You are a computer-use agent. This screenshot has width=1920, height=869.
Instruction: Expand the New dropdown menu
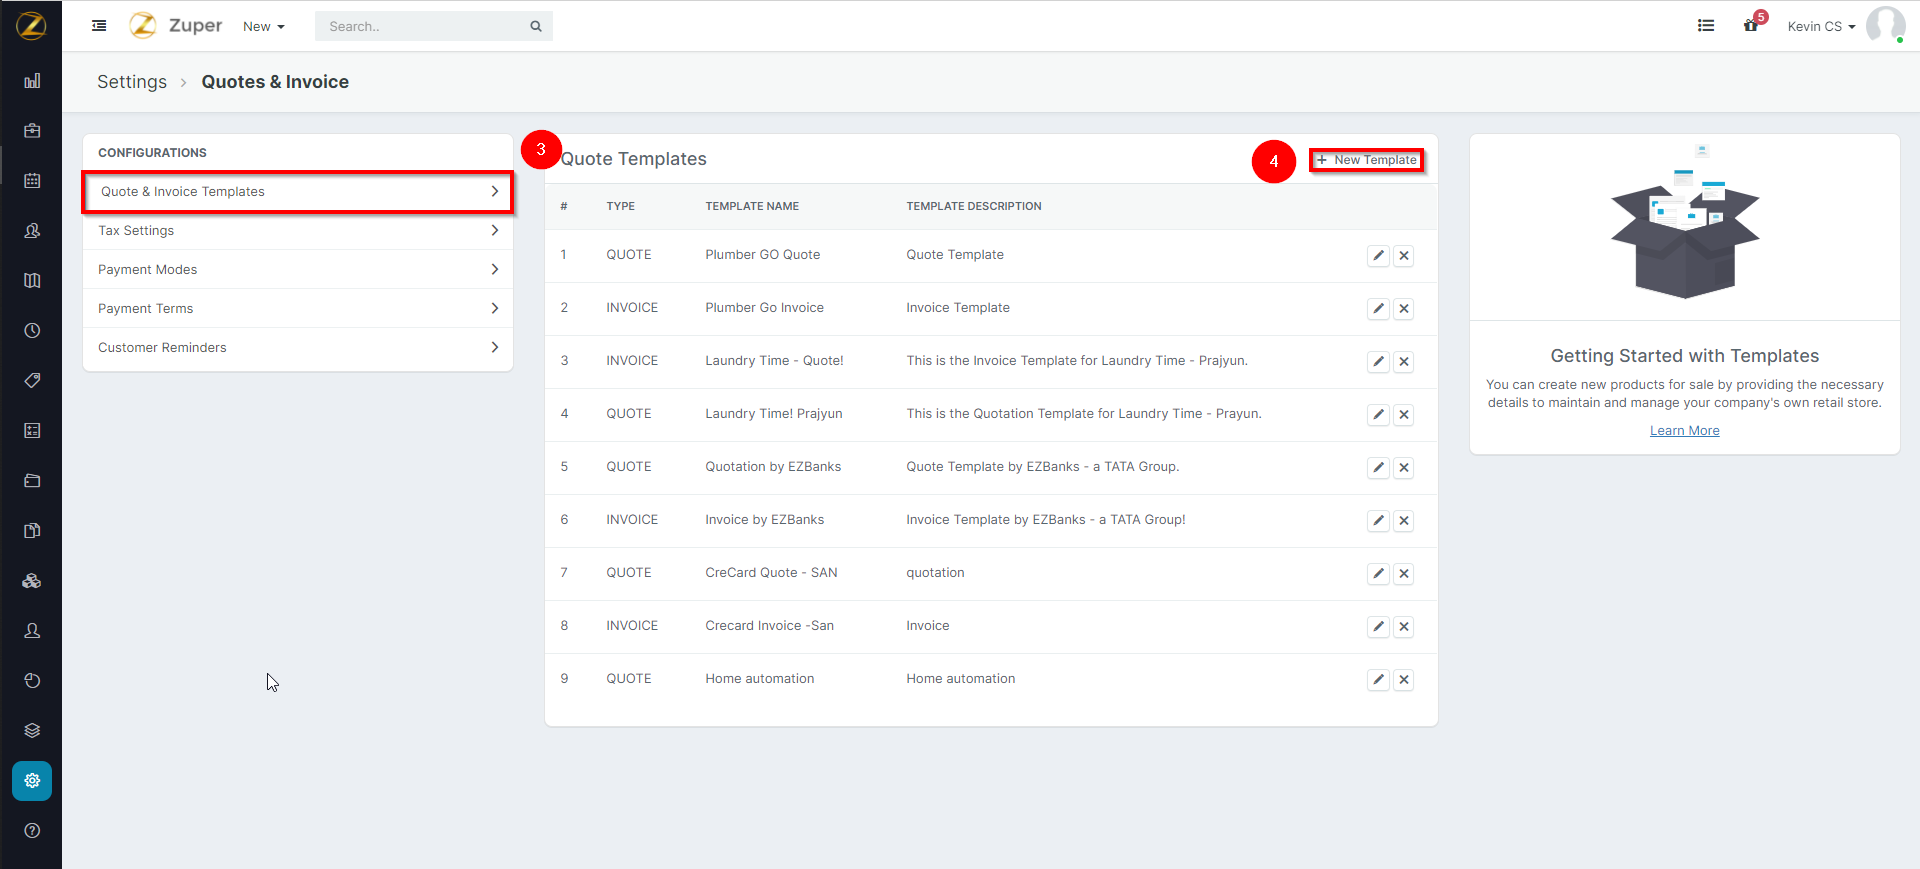tap(263, 27)
